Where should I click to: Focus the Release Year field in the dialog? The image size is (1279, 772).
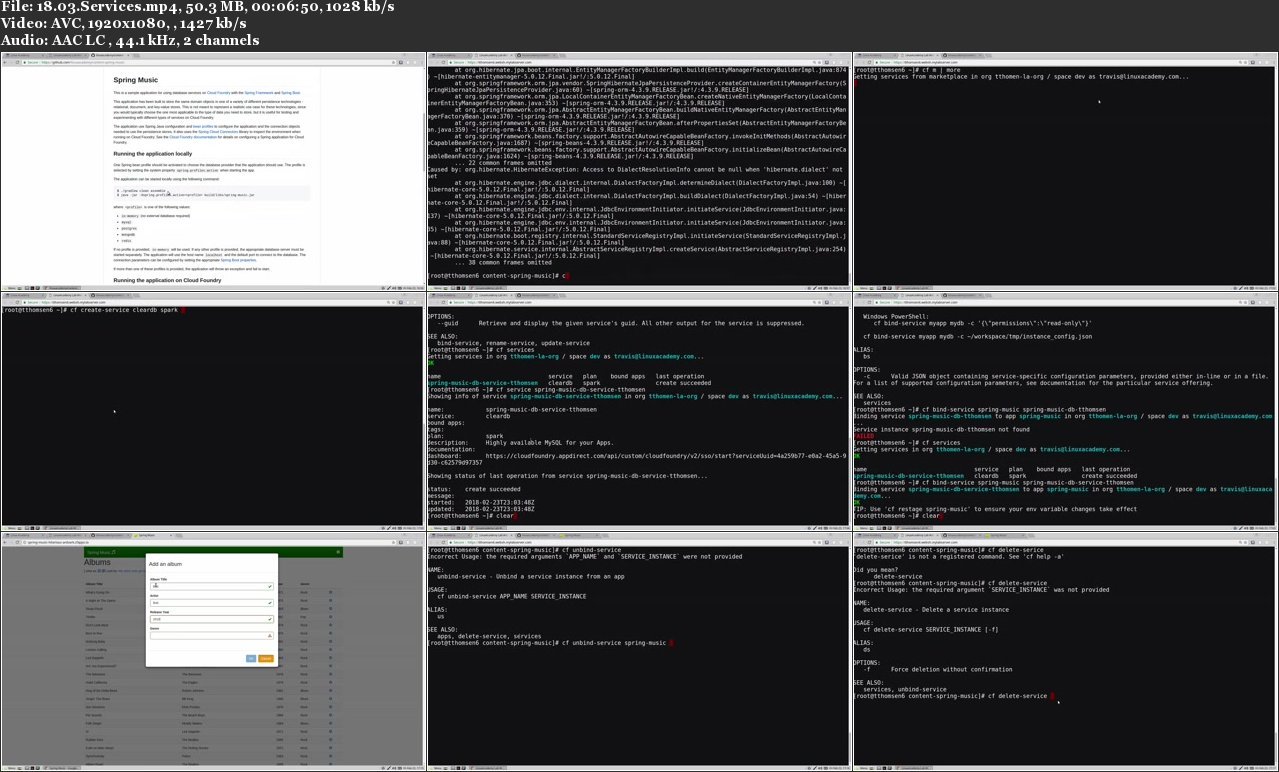(x=210, y=619)
